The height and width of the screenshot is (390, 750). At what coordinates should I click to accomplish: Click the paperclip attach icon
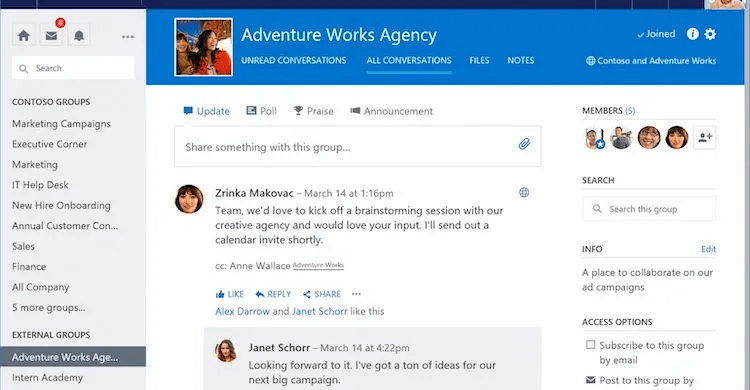[x=524, y=144]
